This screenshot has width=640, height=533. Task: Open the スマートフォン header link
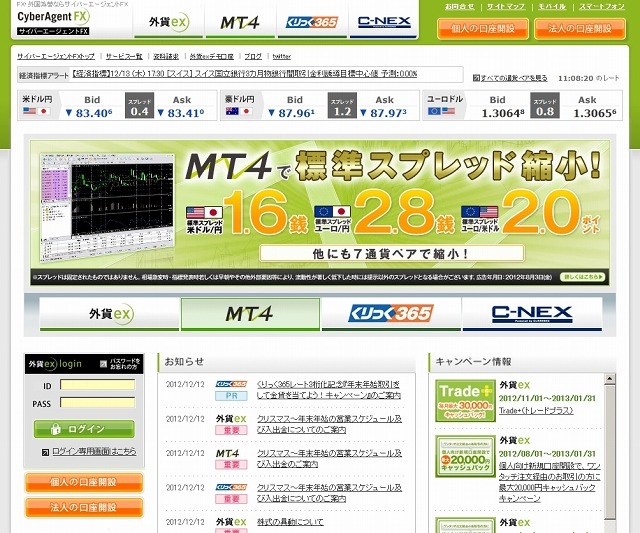click(x=602, y=7)
